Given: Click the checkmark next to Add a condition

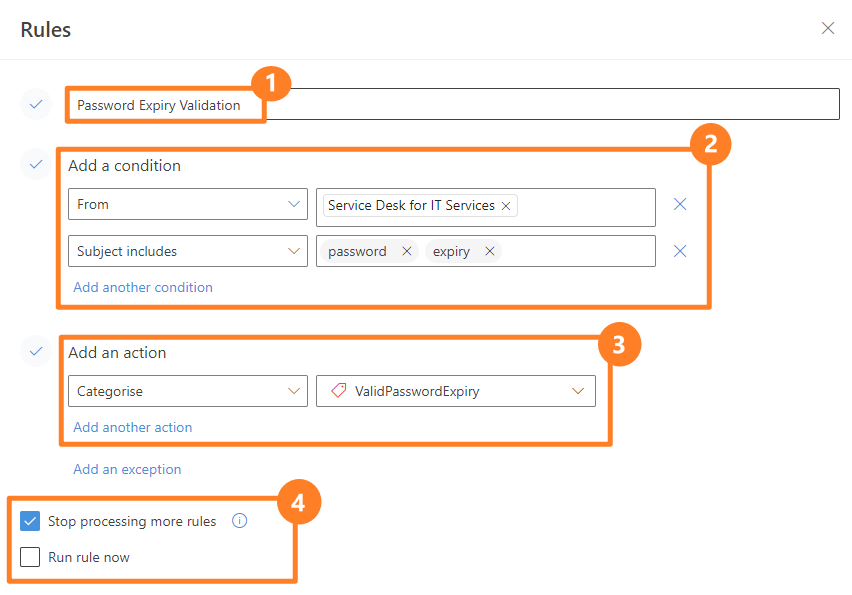Looking at the screenshot, I should [x=36, y=164].
